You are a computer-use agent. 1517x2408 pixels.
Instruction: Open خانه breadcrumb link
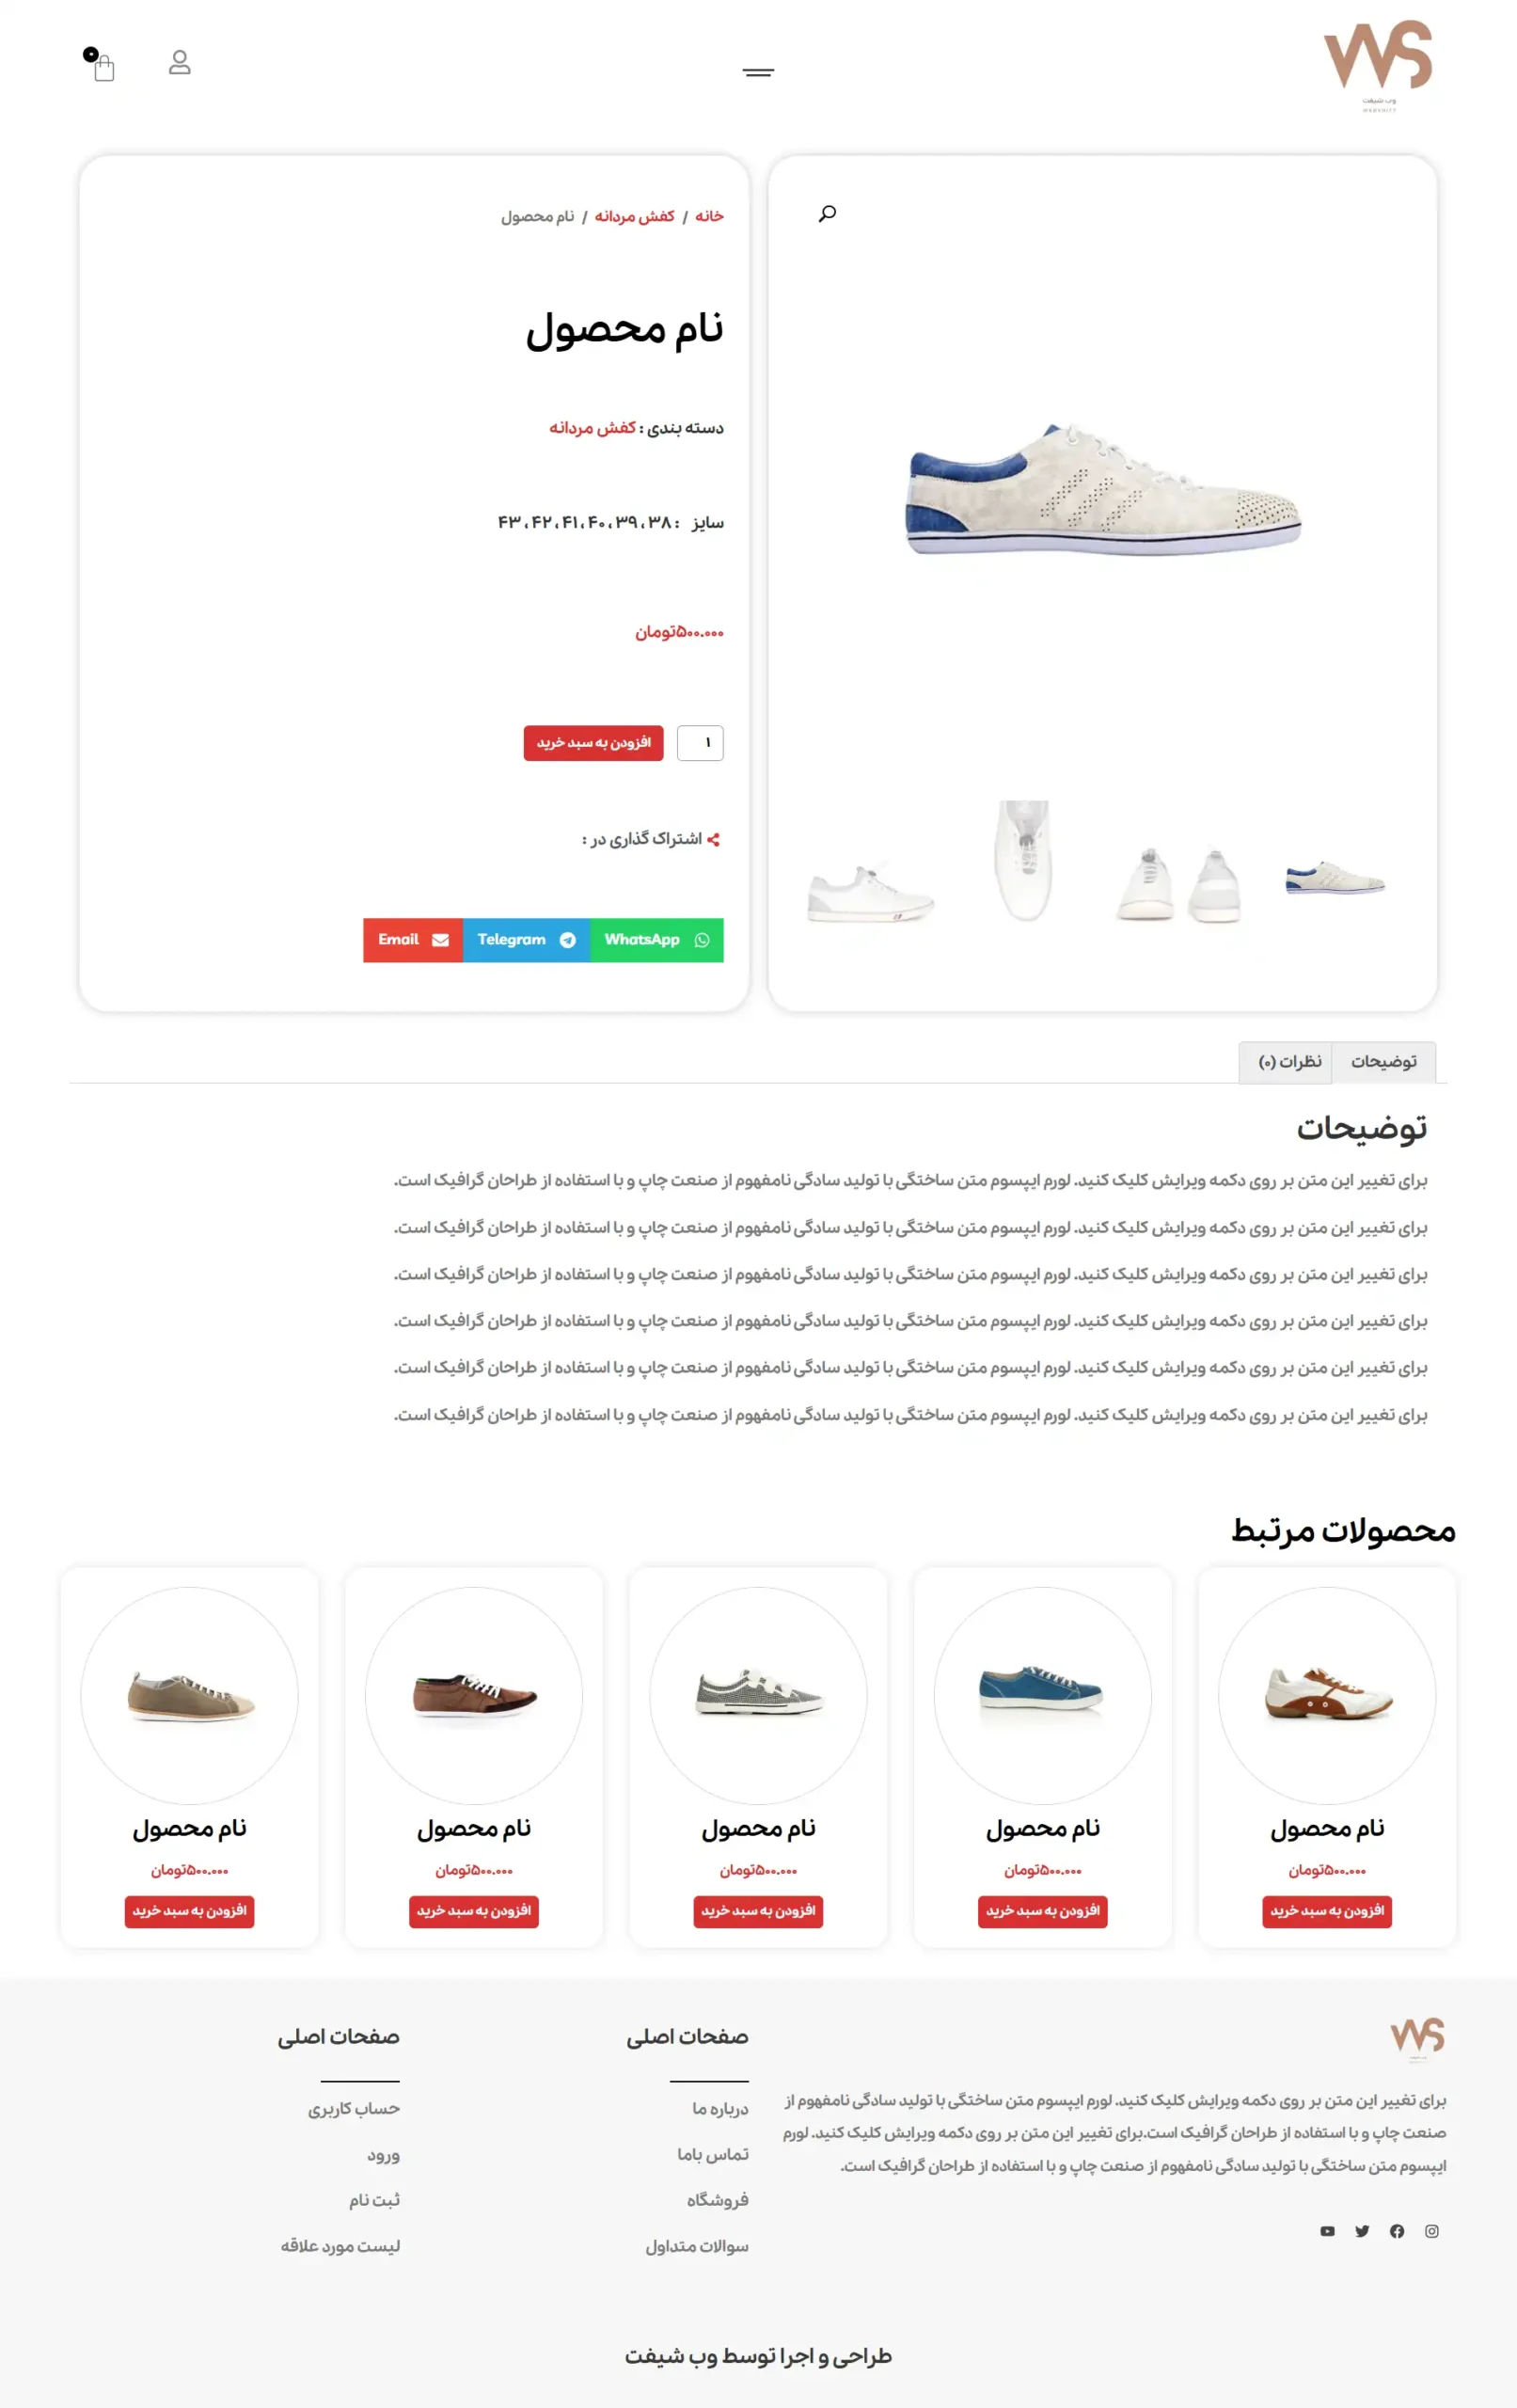coord(709,216)
